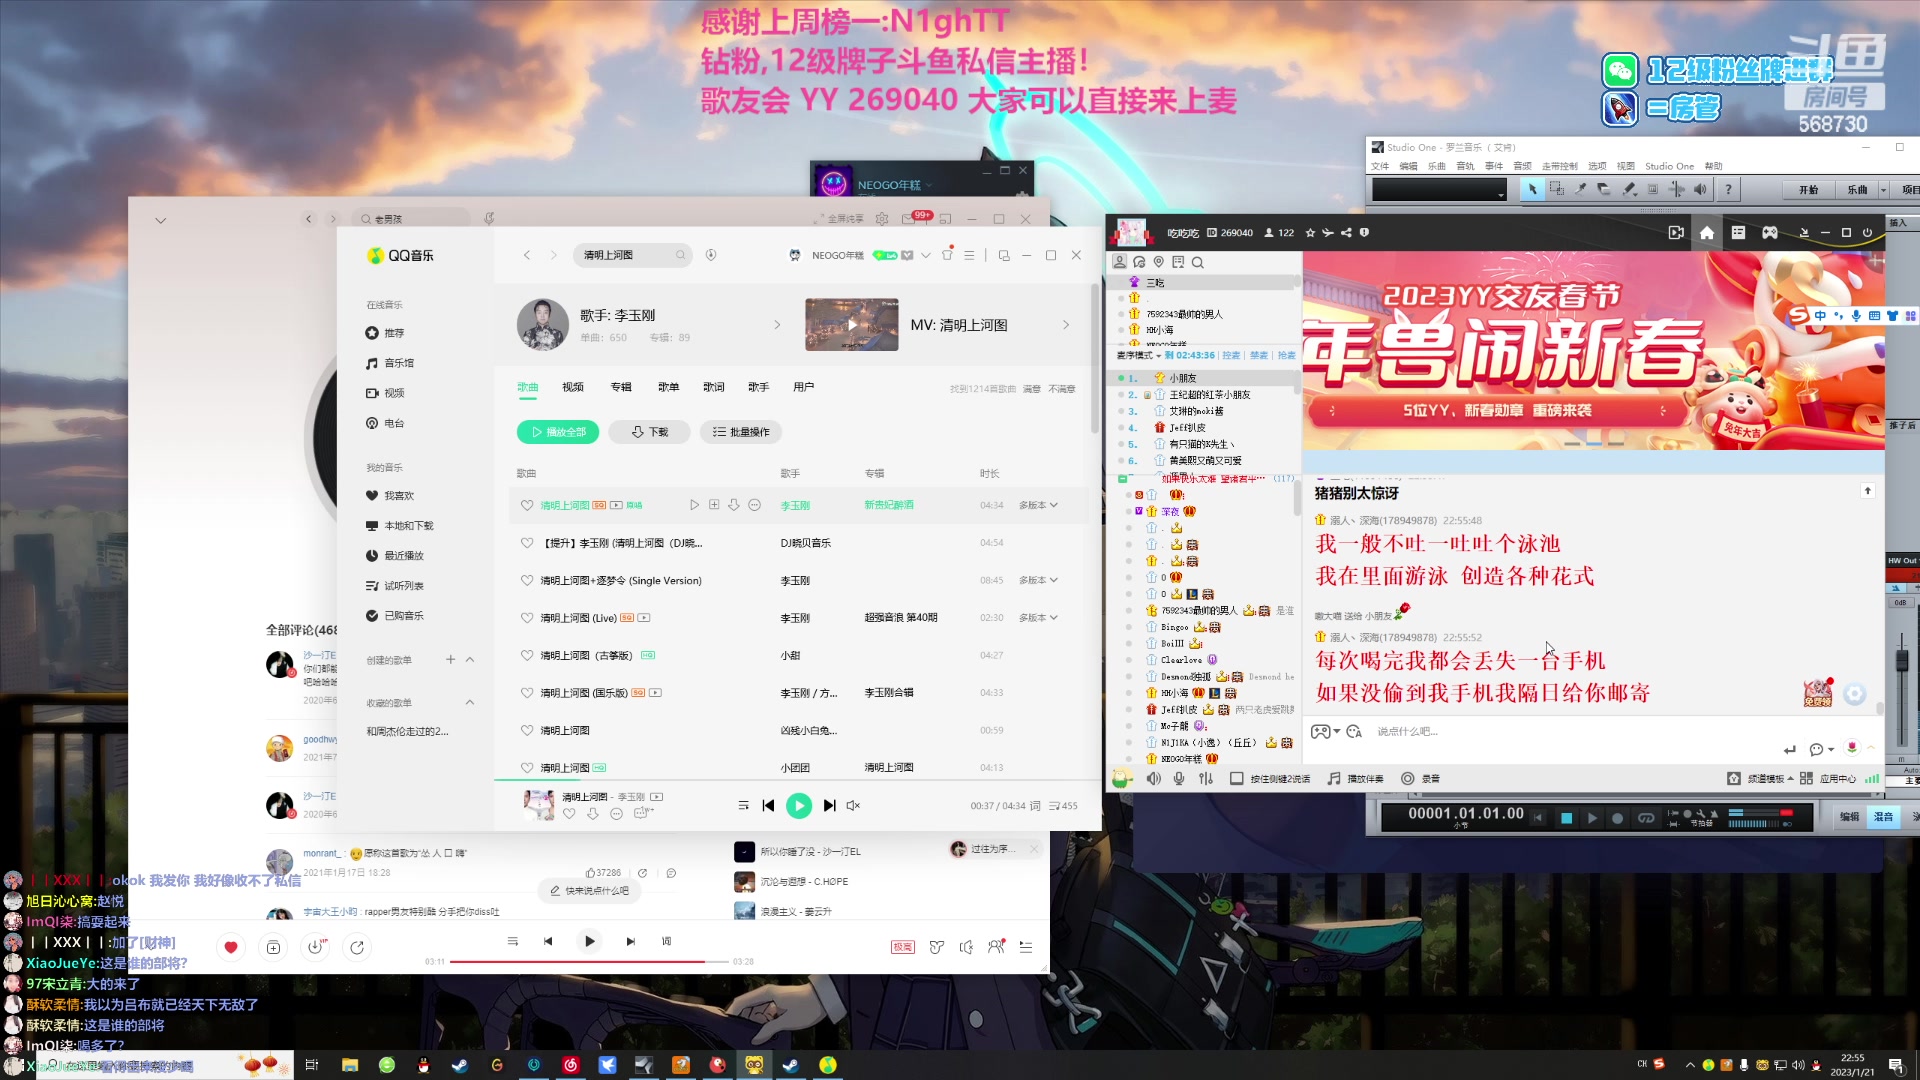Collapse the 创建的歌单 section chevron
The width and height of the screenshot is (1920, 1080).
coord(470,660)
